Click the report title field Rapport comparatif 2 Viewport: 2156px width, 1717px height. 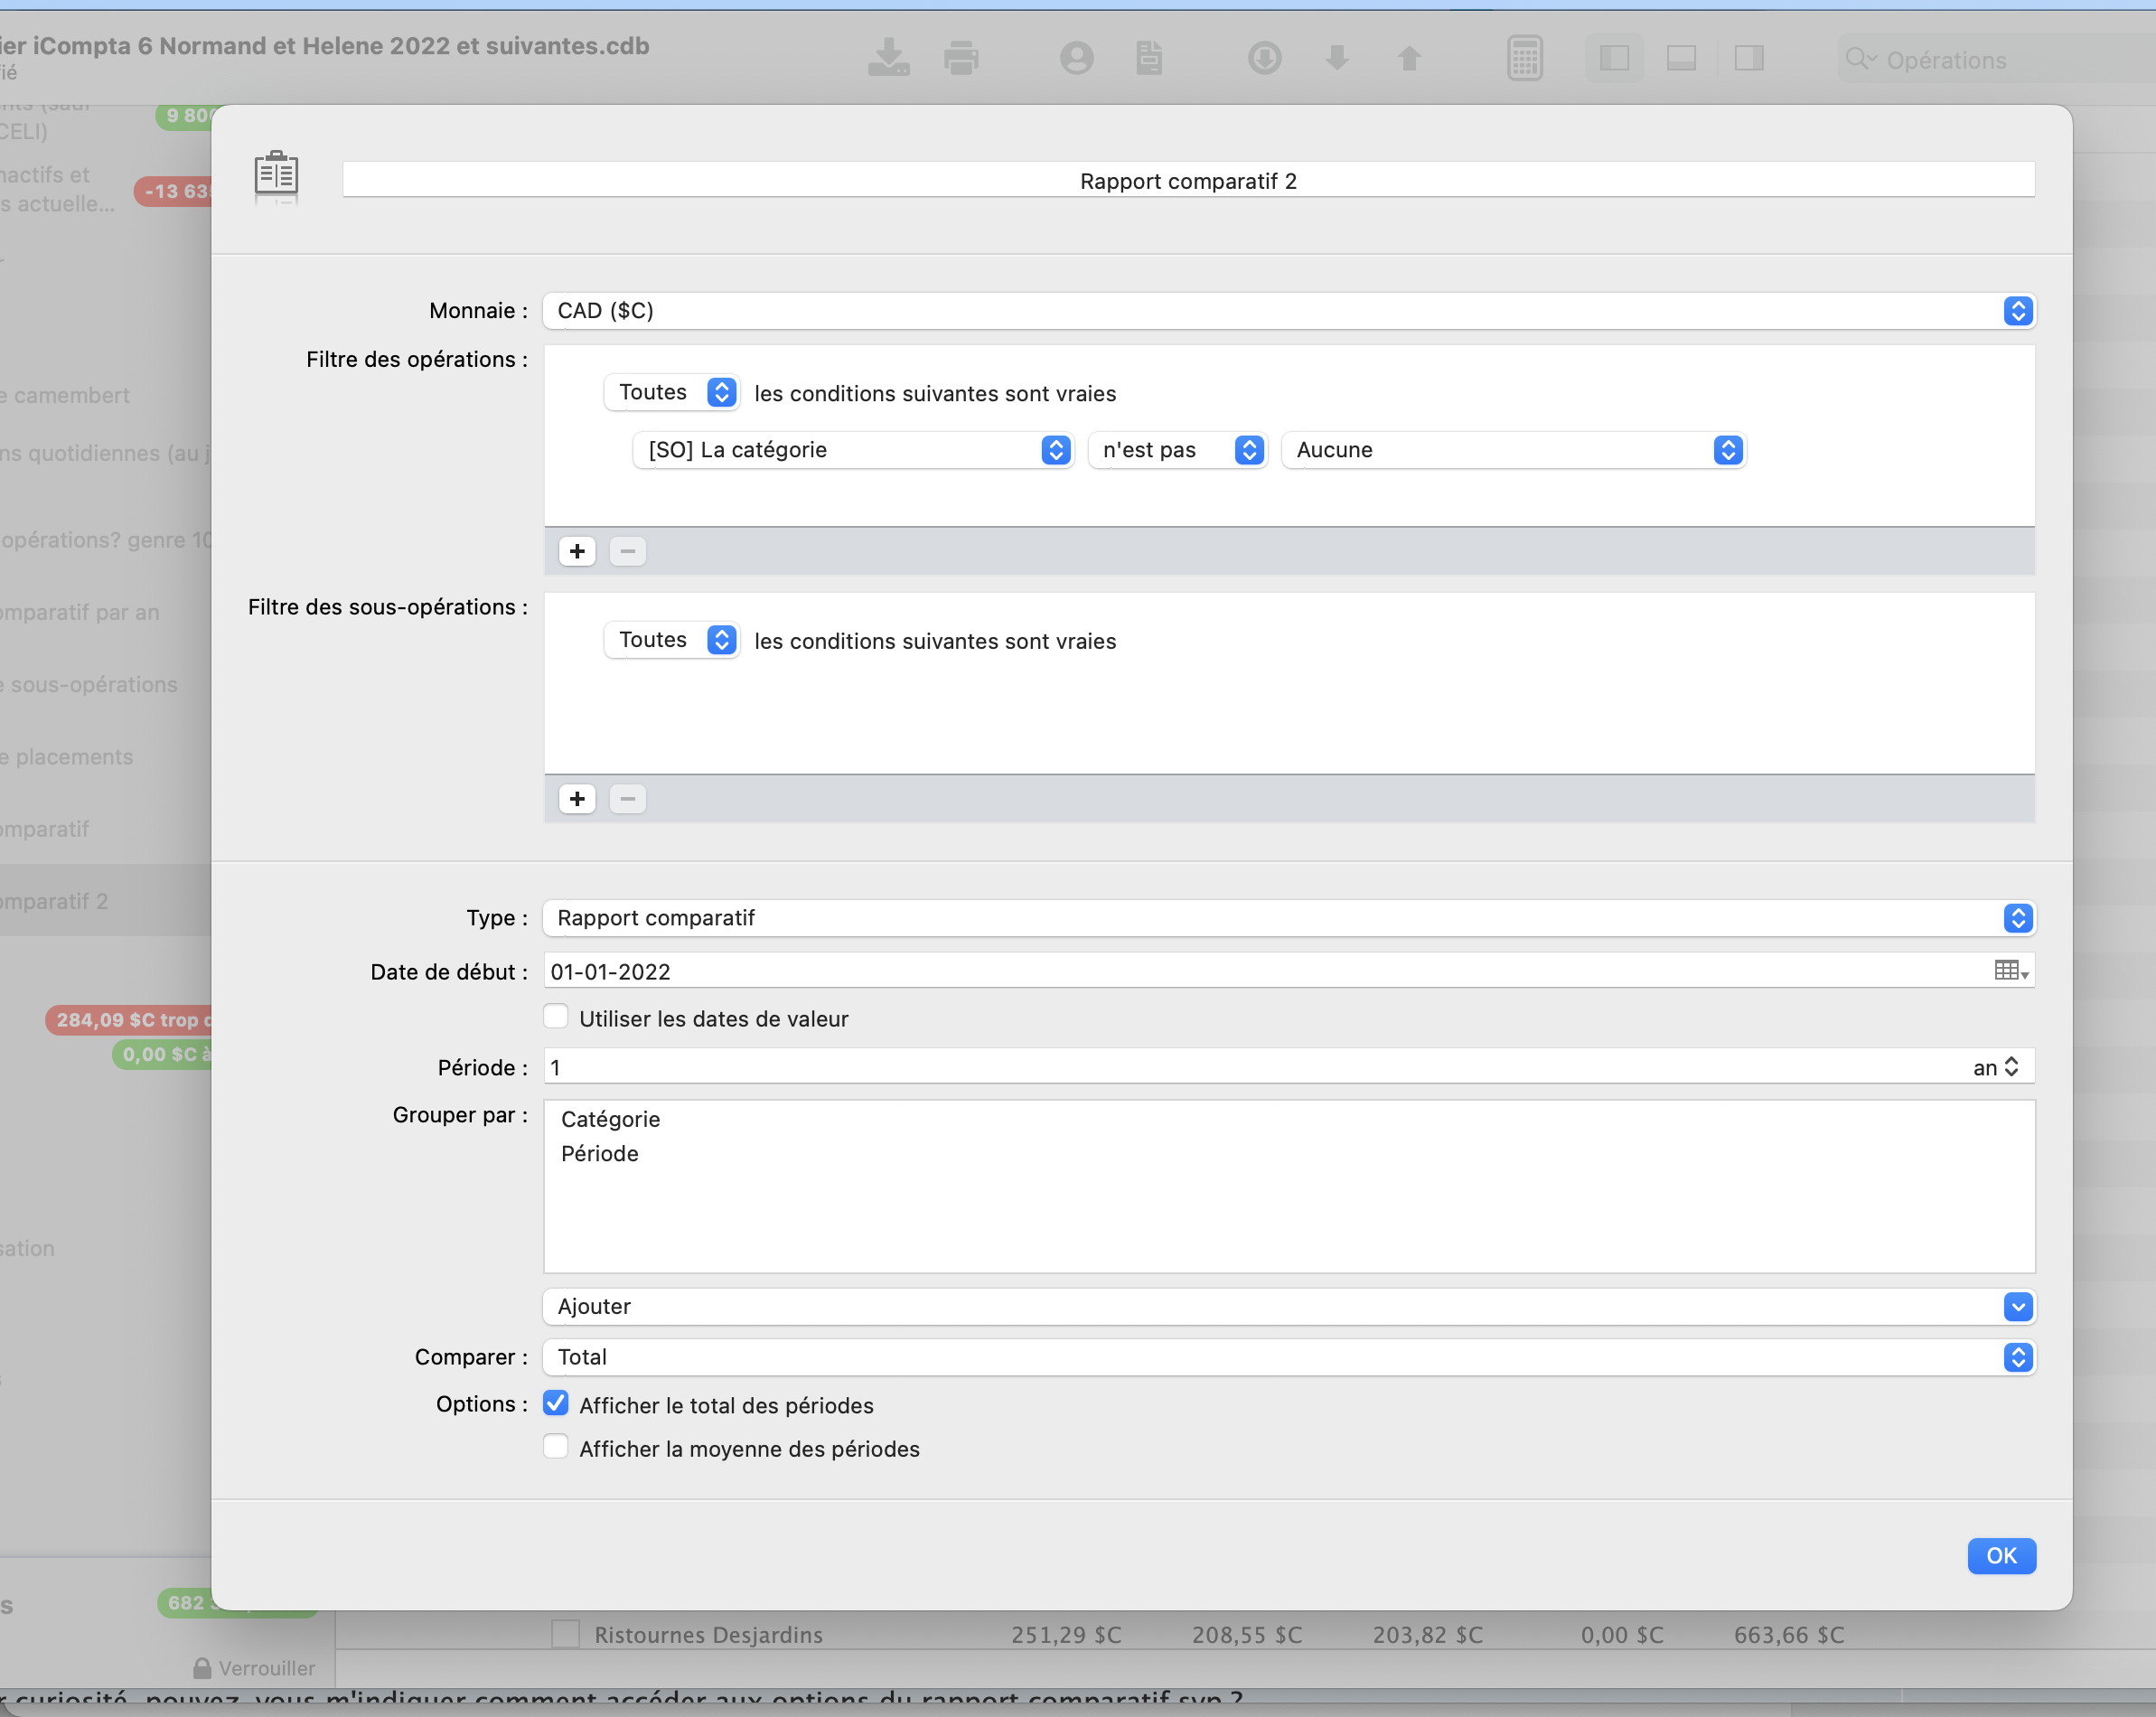[x=1188, y=180]
